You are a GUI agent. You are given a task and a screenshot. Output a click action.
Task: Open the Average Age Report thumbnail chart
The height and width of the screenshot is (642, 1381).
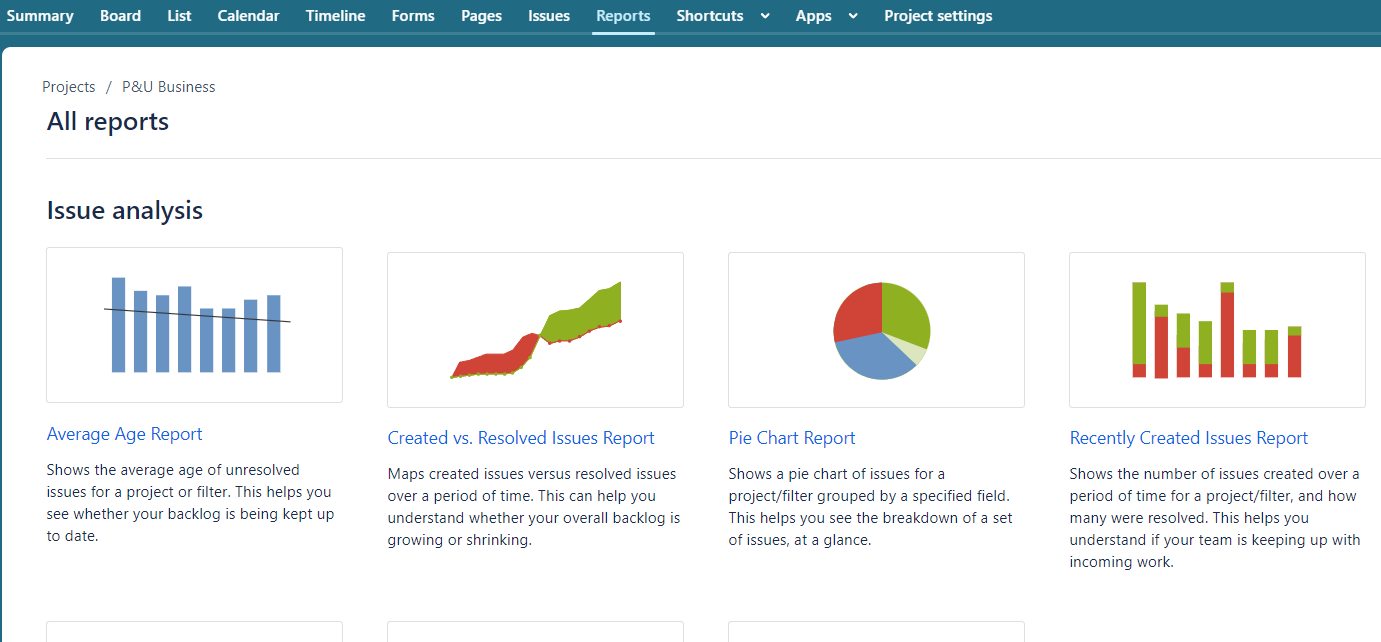[x=193, y=324]
